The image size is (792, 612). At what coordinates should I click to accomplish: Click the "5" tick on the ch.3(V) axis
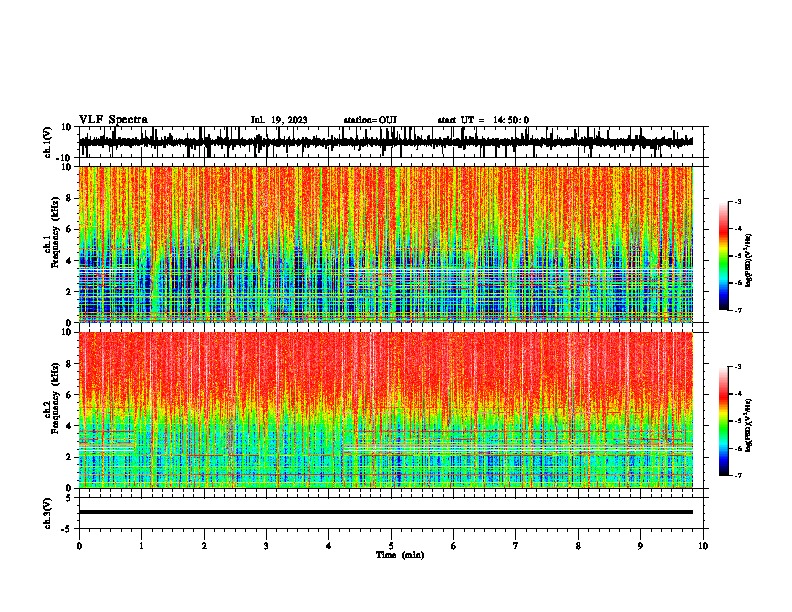(69, 497)
